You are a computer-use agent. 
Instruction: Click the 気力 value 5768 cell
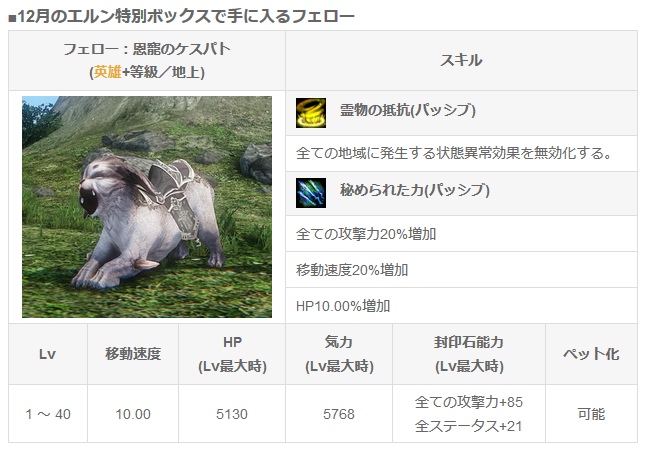pos(339,414)
